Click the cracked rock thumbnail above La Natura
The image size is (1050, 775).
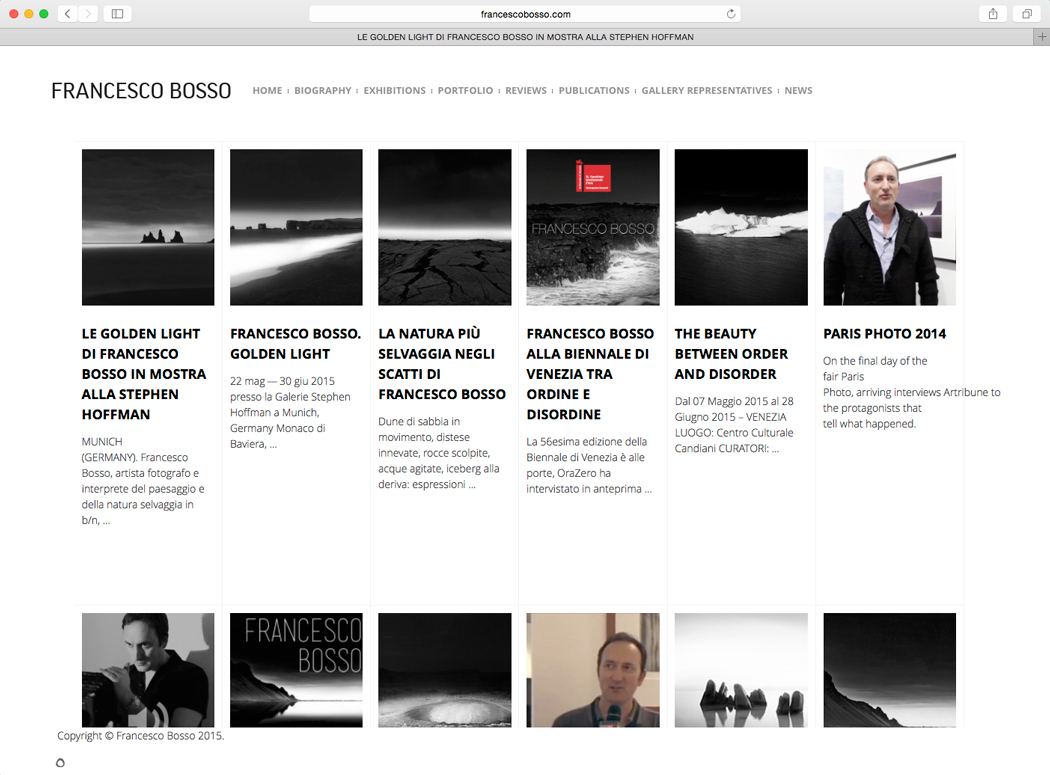click(x=445, y=227)
